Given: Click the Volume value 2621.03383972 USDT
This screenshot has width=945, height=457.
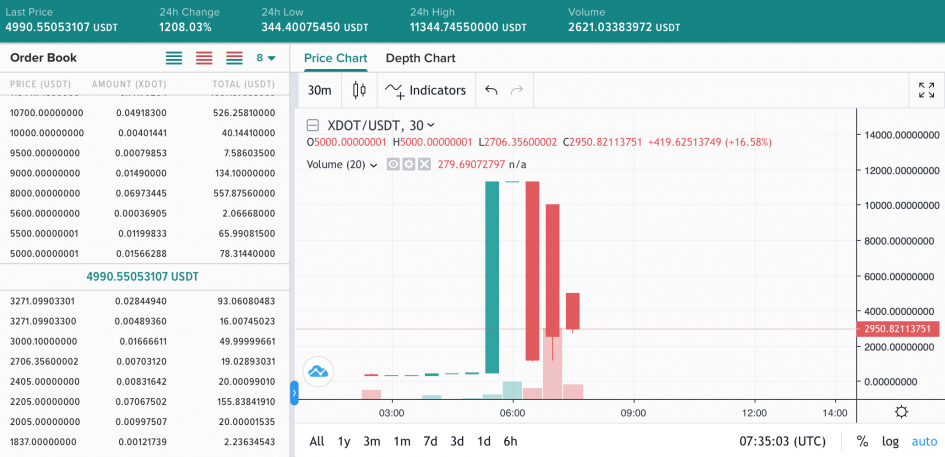Looking at the screenshot, I should click(624, 28).
